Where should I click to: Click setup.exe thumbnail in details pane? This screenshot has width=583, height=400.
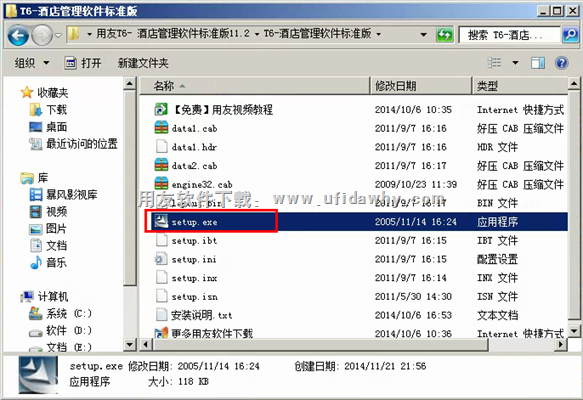click(x=38, y=375)
